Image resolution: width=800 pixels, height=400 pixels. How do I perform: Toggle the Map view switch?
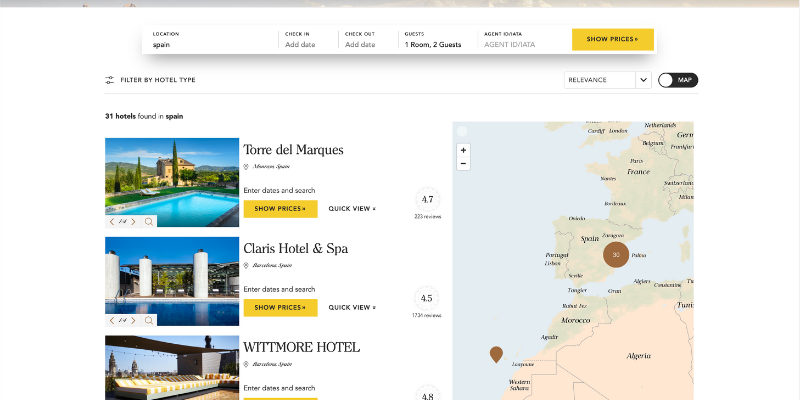click(x=677, y=80)
